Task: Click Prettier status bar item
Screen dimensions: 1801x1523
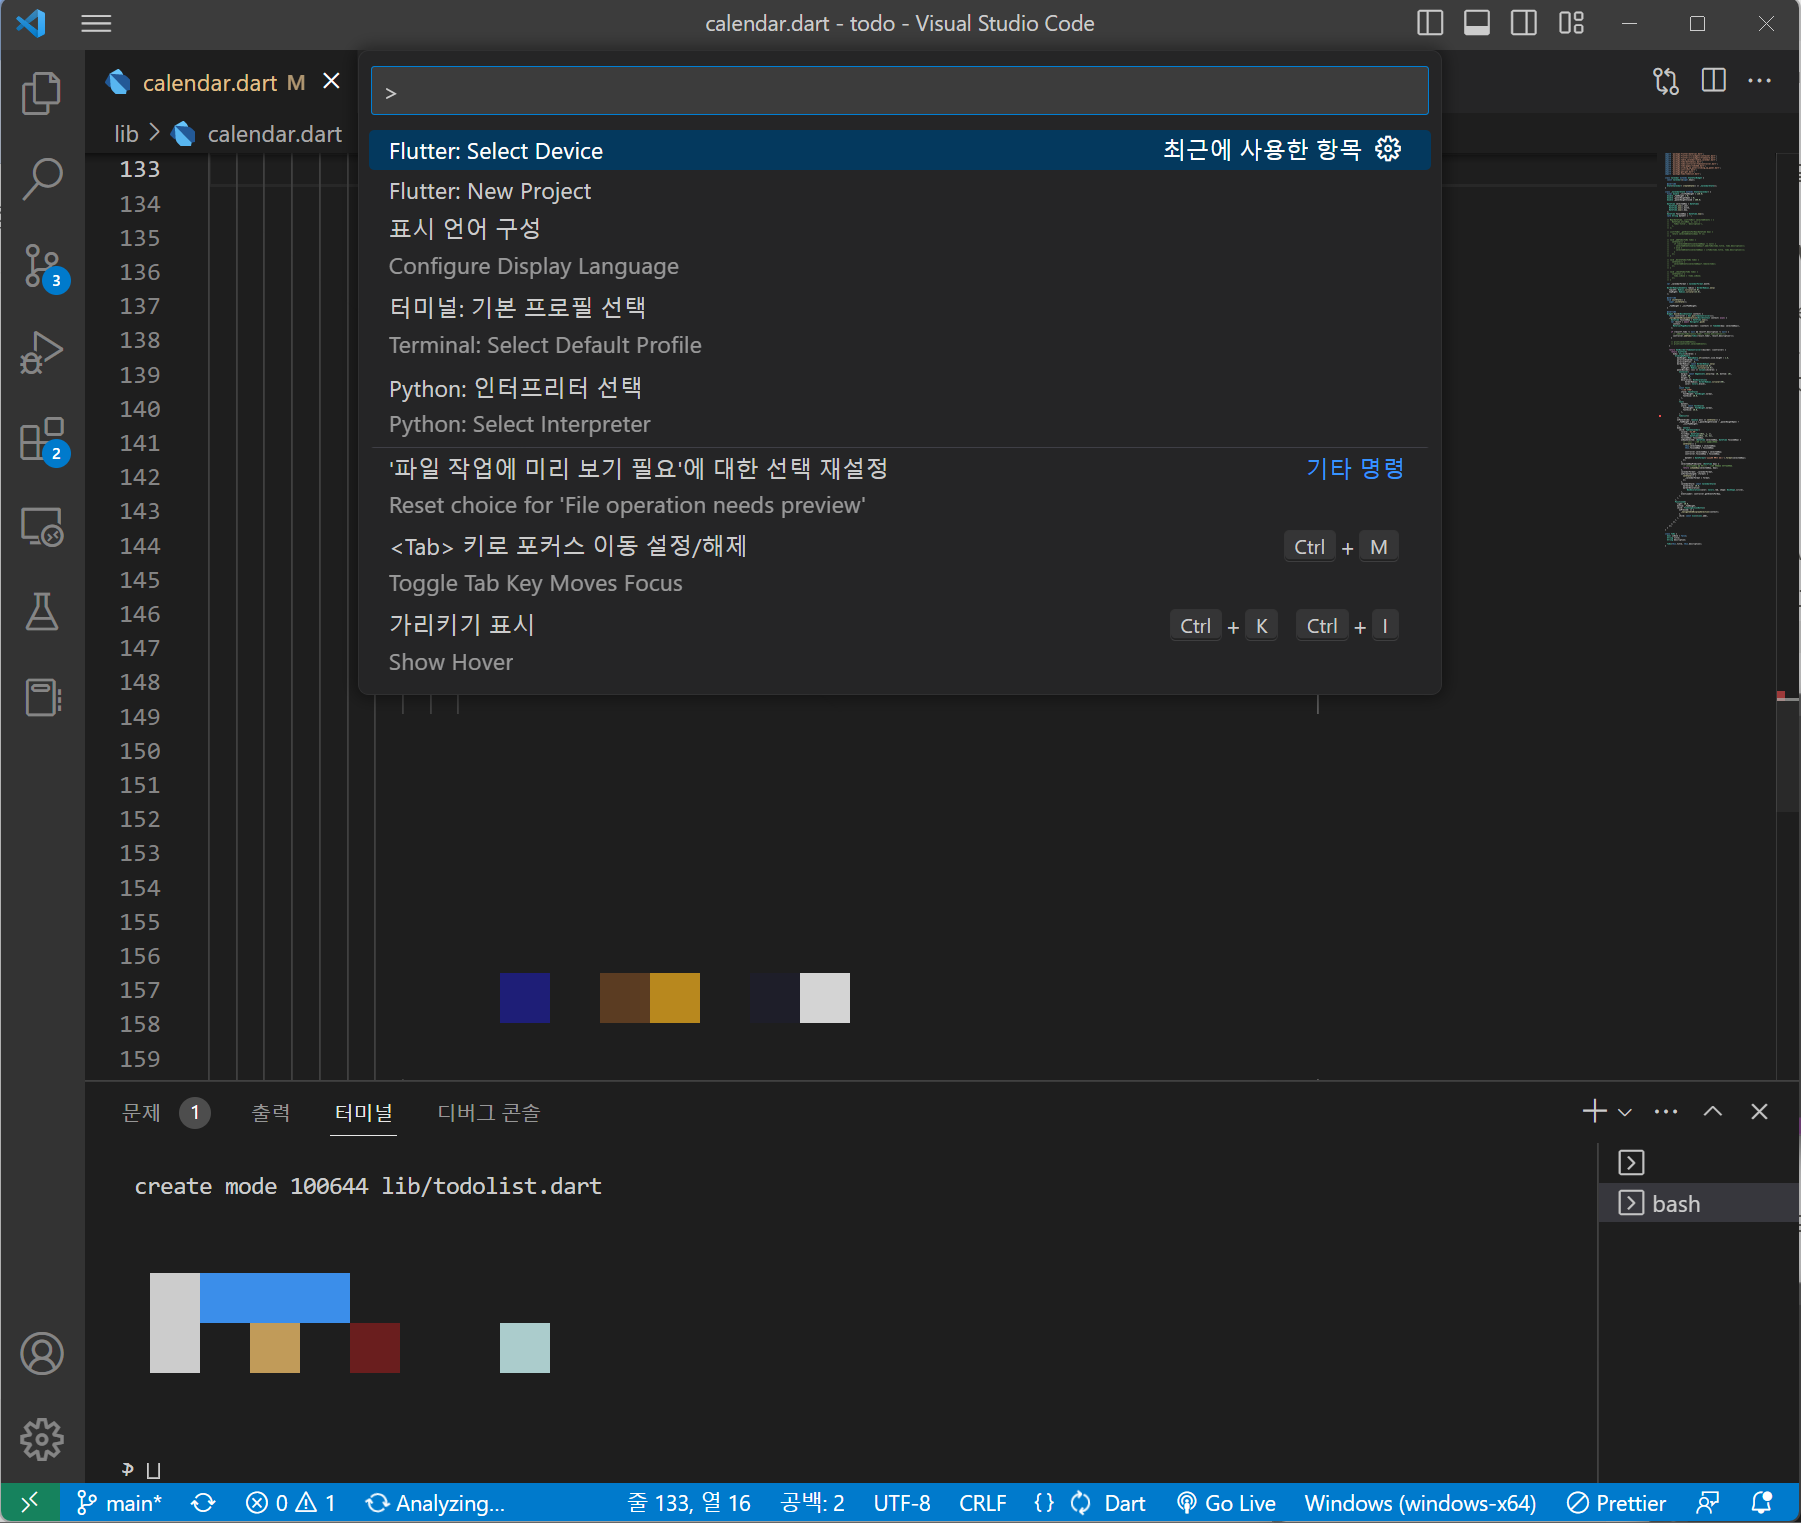Action: point(1616,1503)
